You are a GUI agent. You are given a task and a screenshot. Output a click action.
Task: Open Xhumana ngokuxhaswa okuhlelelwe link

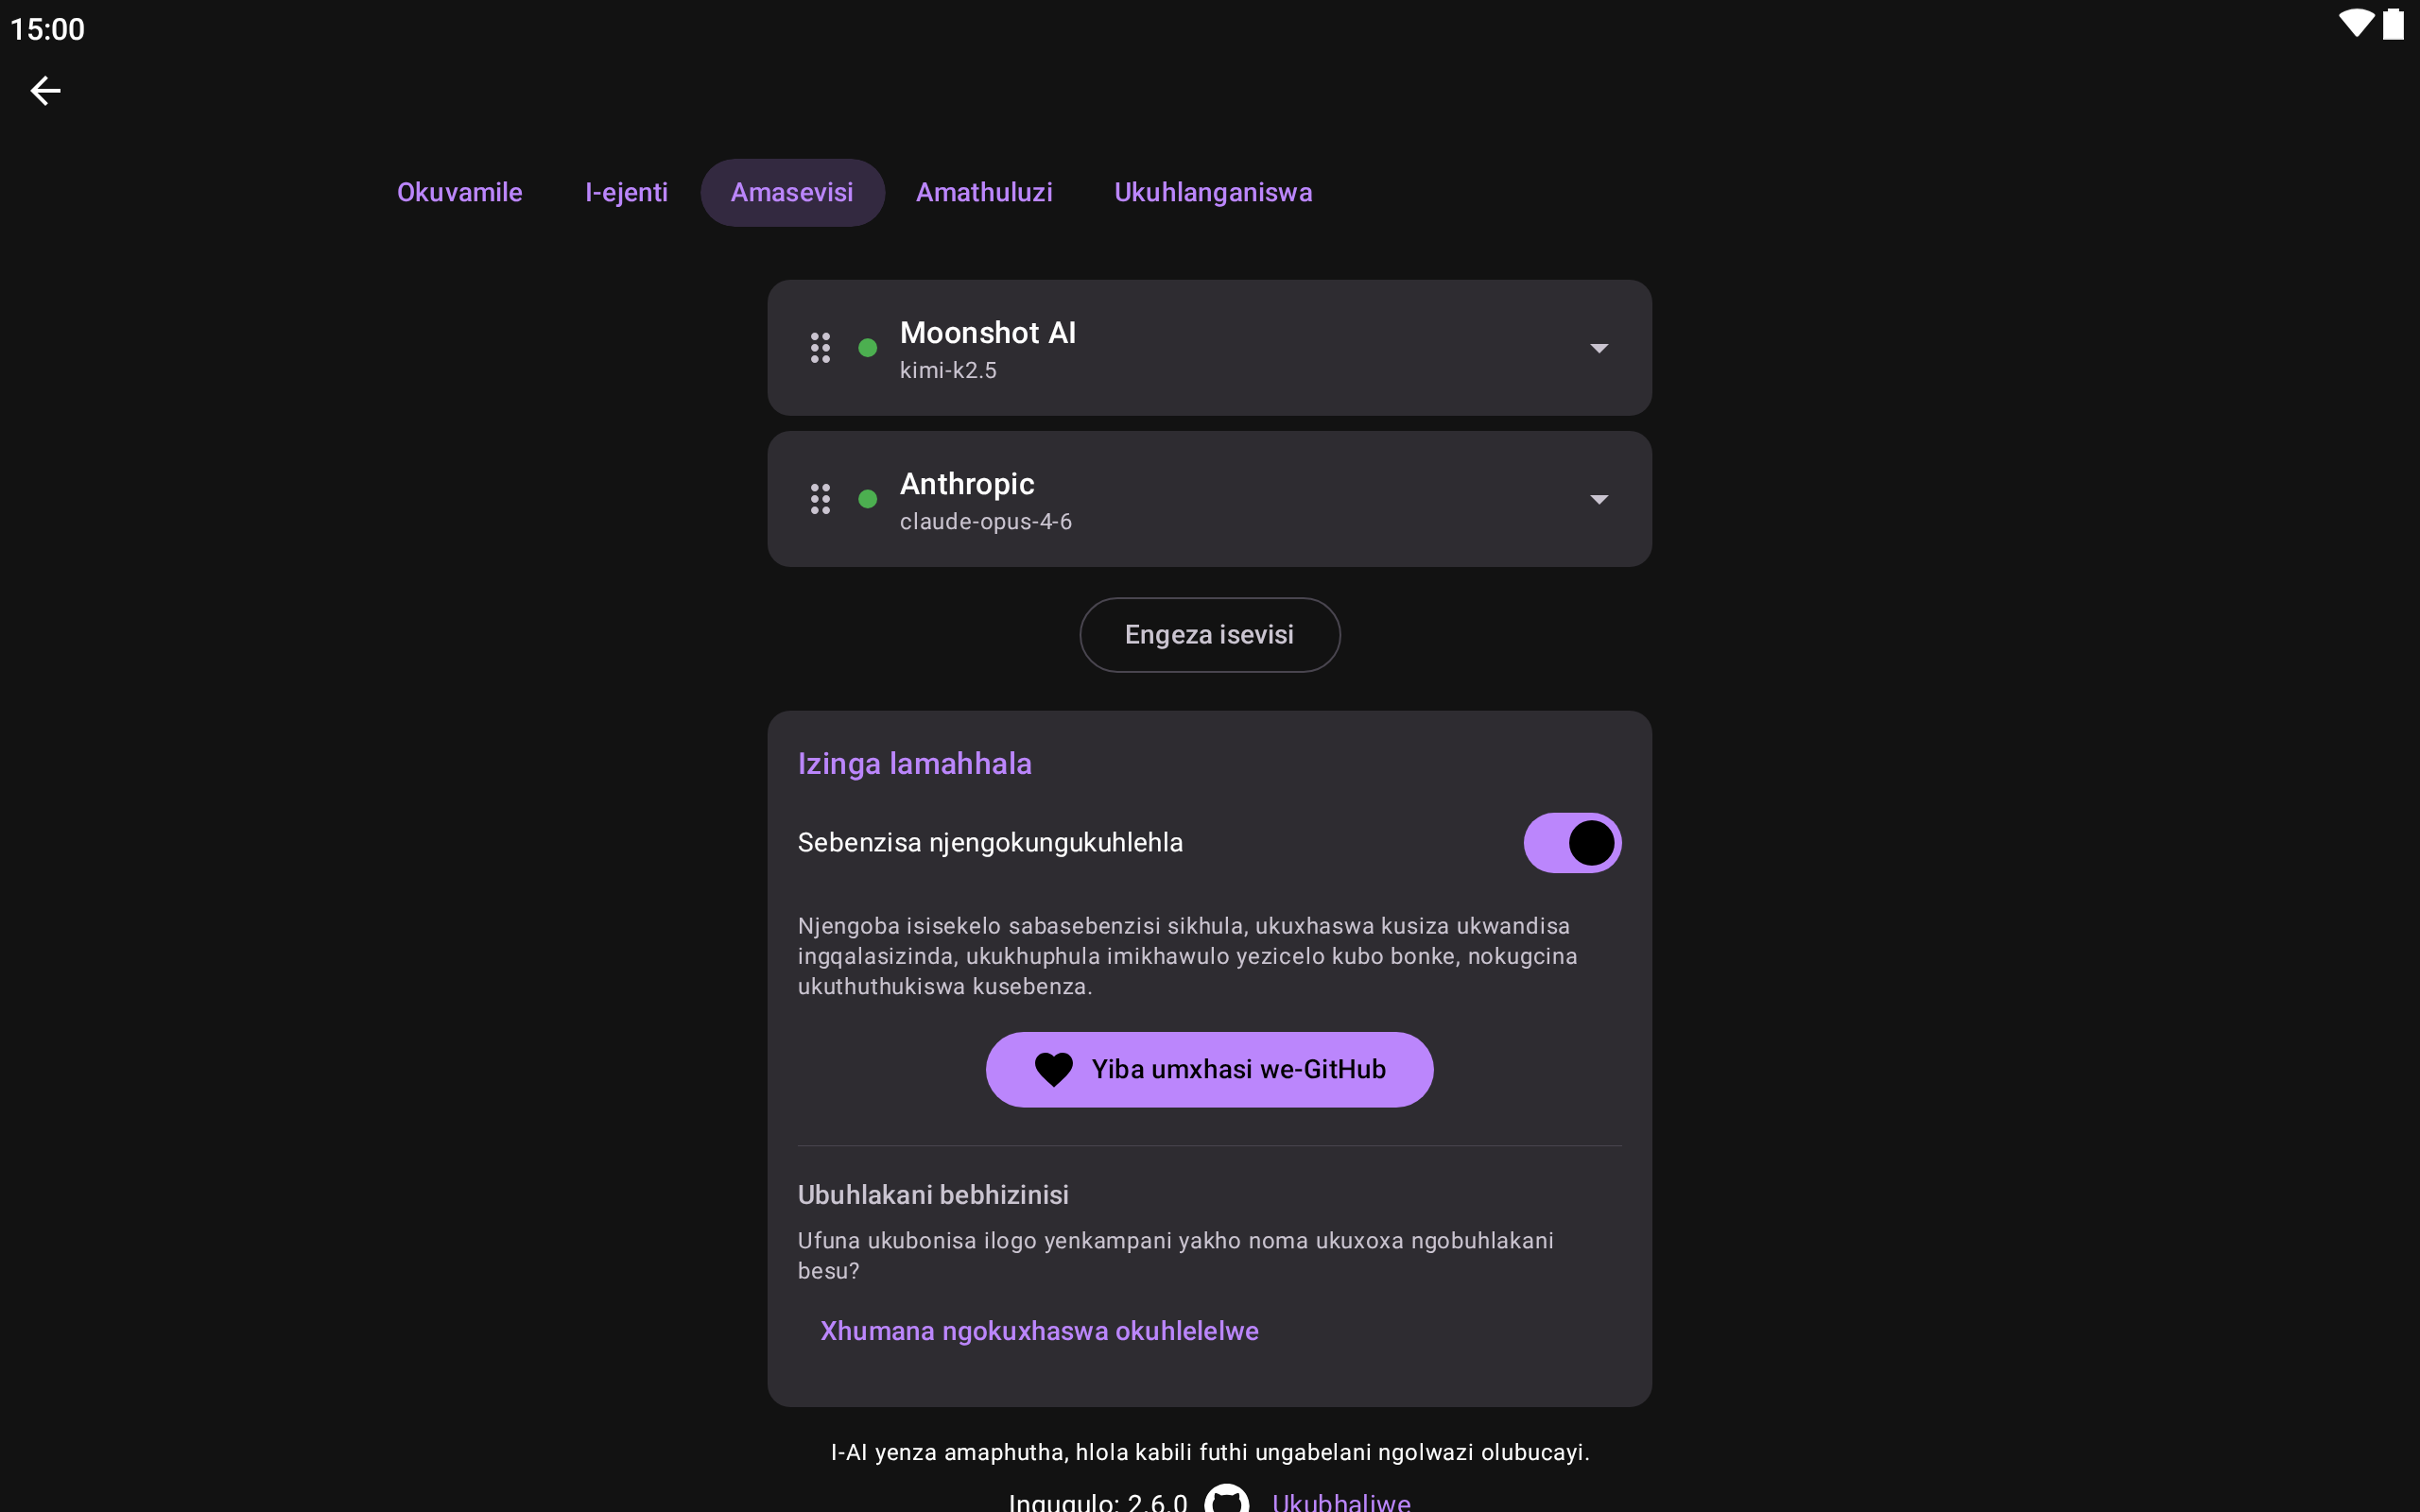click(1039, 1331)
